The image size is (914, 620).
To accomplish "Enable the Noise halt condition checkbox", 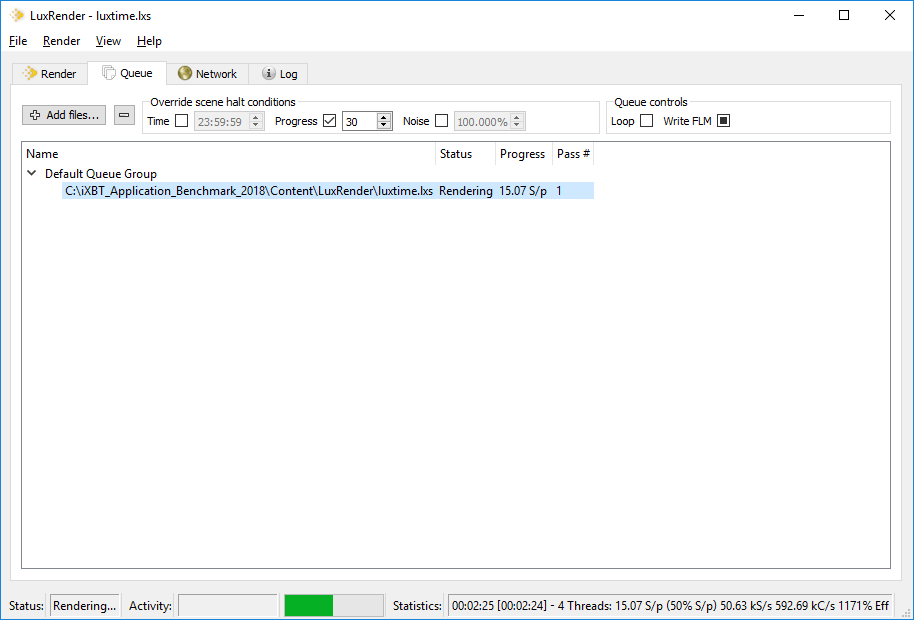I will tap(442, 121).
